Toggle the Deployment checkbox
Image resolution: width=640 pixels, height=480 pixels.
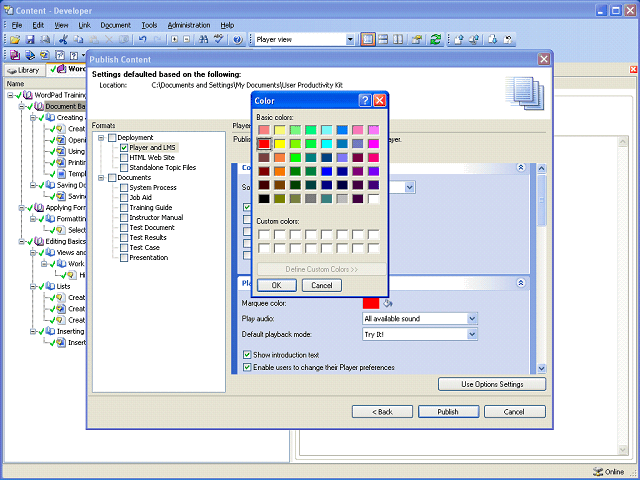tap(112, 138)
